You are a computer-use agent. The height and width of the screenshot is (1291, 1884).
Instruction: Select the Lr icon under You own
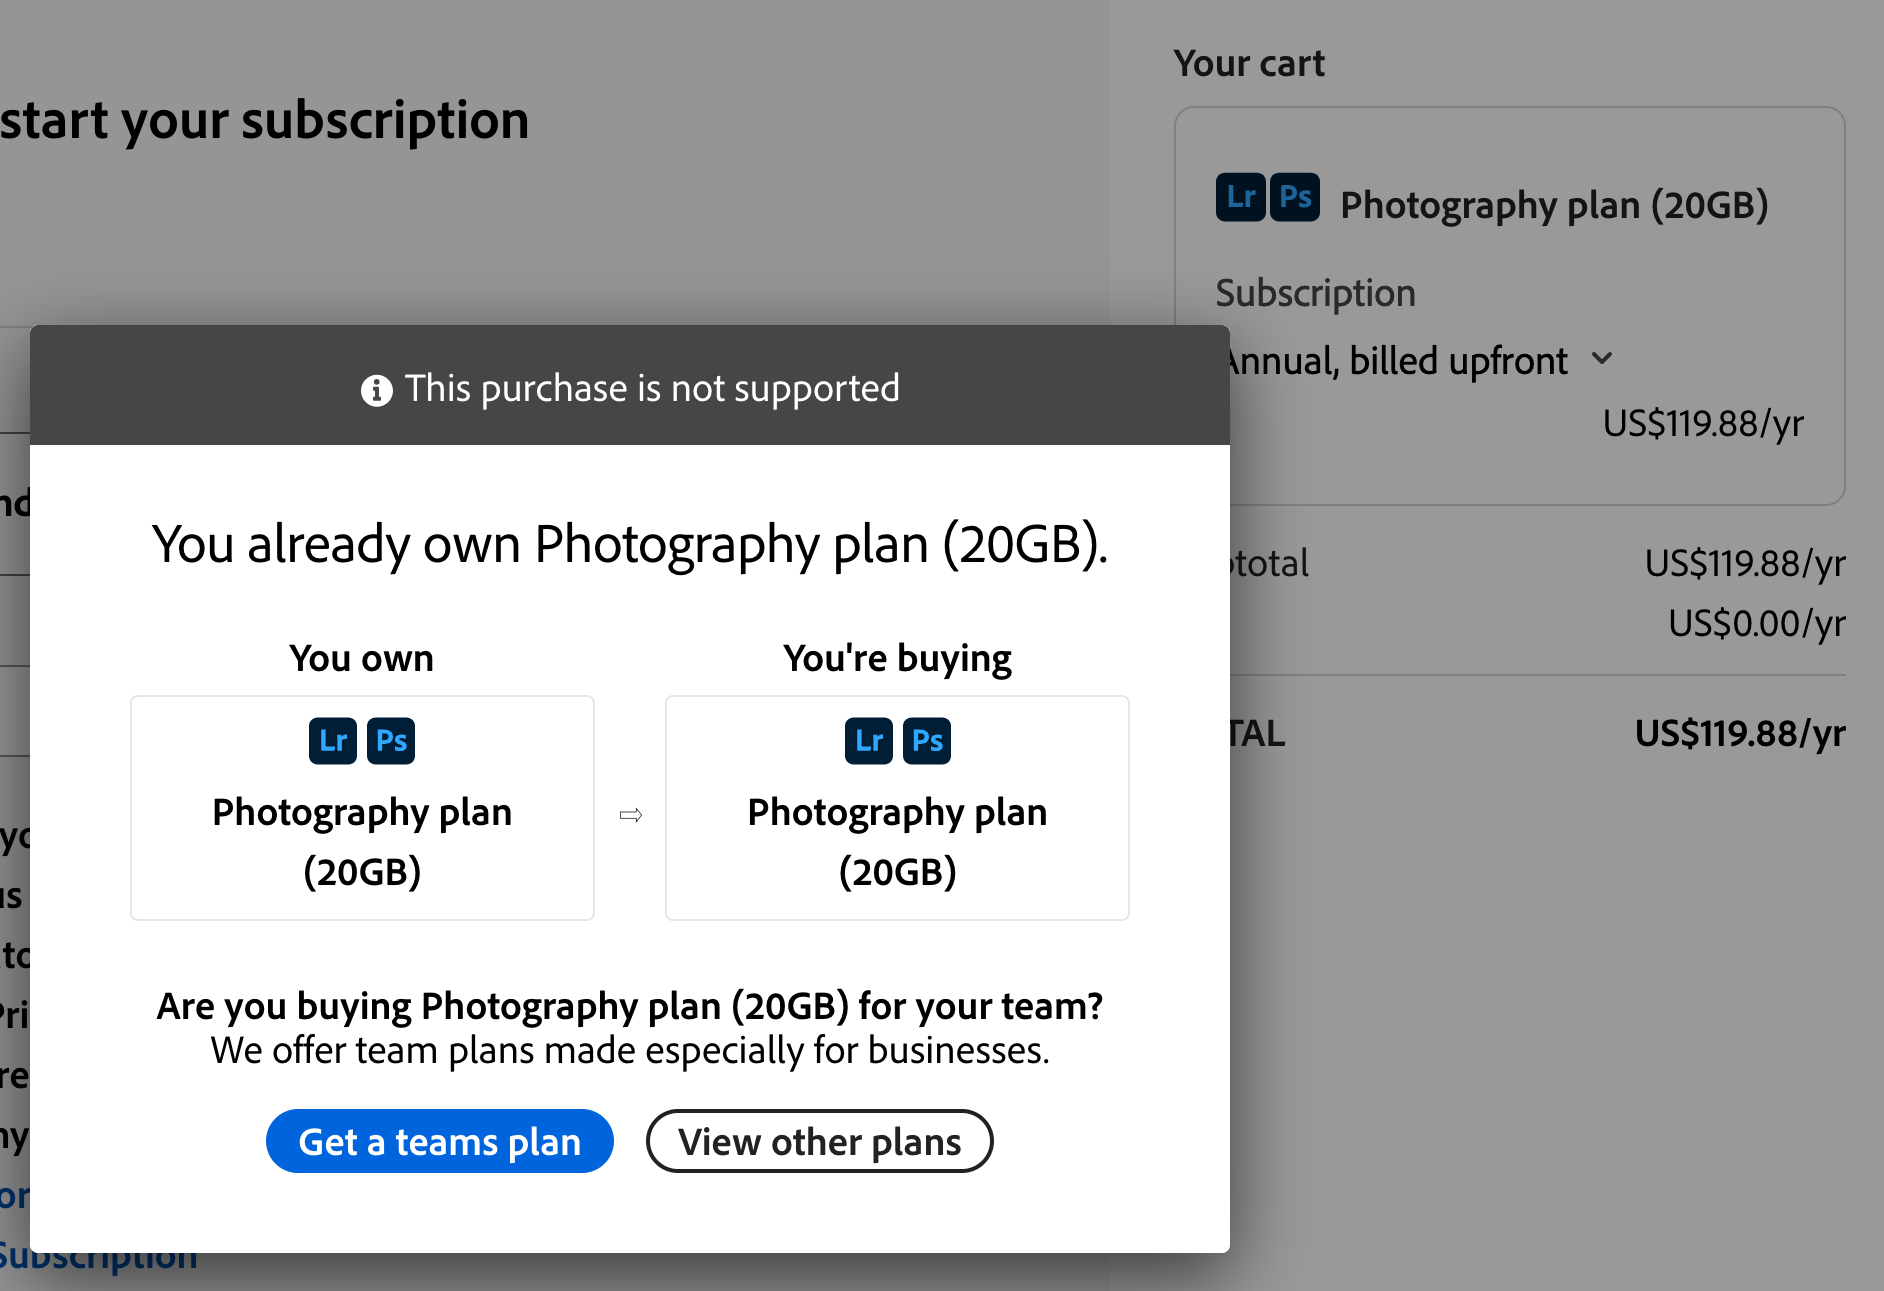coord(332,740)
